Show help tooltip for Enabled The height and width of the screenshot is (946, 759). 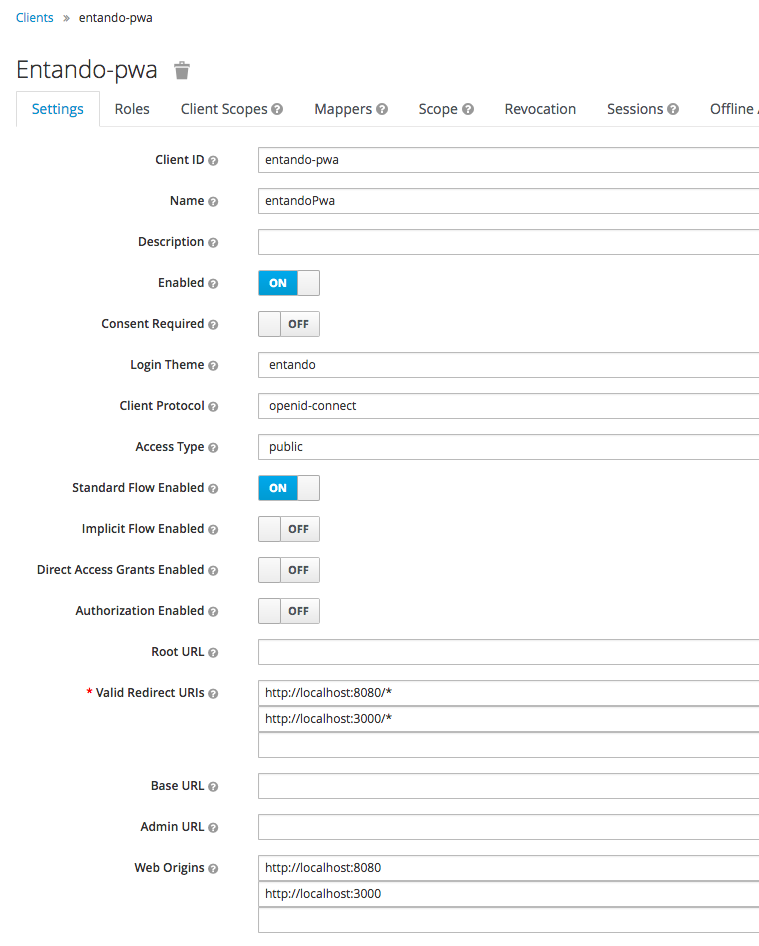tap(213, 284)
